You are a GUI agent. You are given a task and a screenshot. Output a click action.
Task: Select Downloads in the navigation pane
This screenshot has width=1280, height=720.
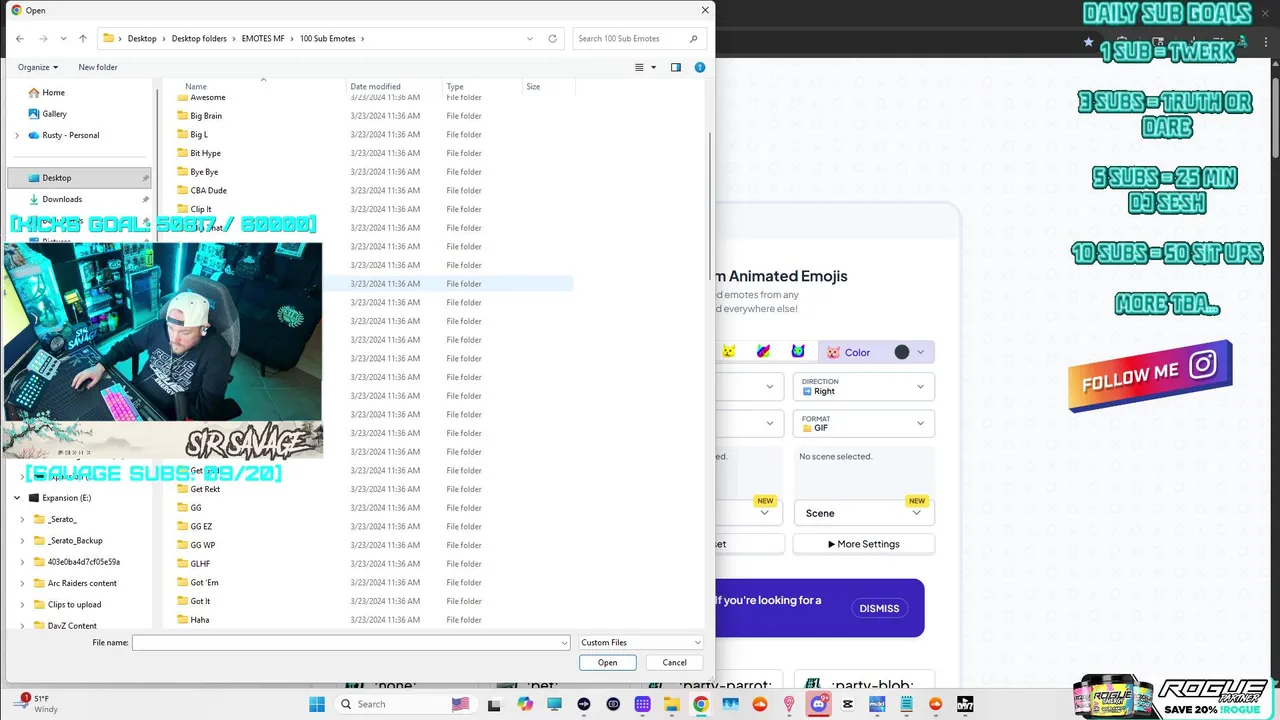pyautogui.click(x=62, y=199)
